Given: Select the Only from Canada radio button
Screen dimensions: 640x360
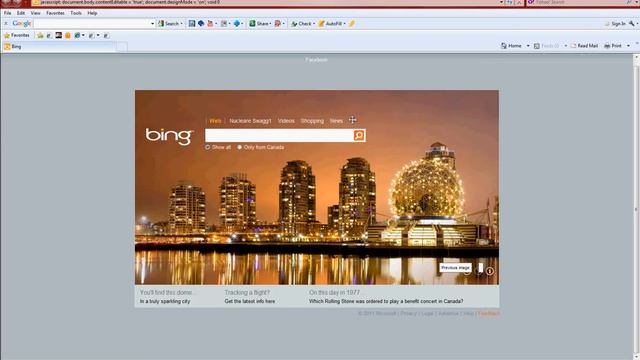Looking at the screenshot, I should 240,147.
